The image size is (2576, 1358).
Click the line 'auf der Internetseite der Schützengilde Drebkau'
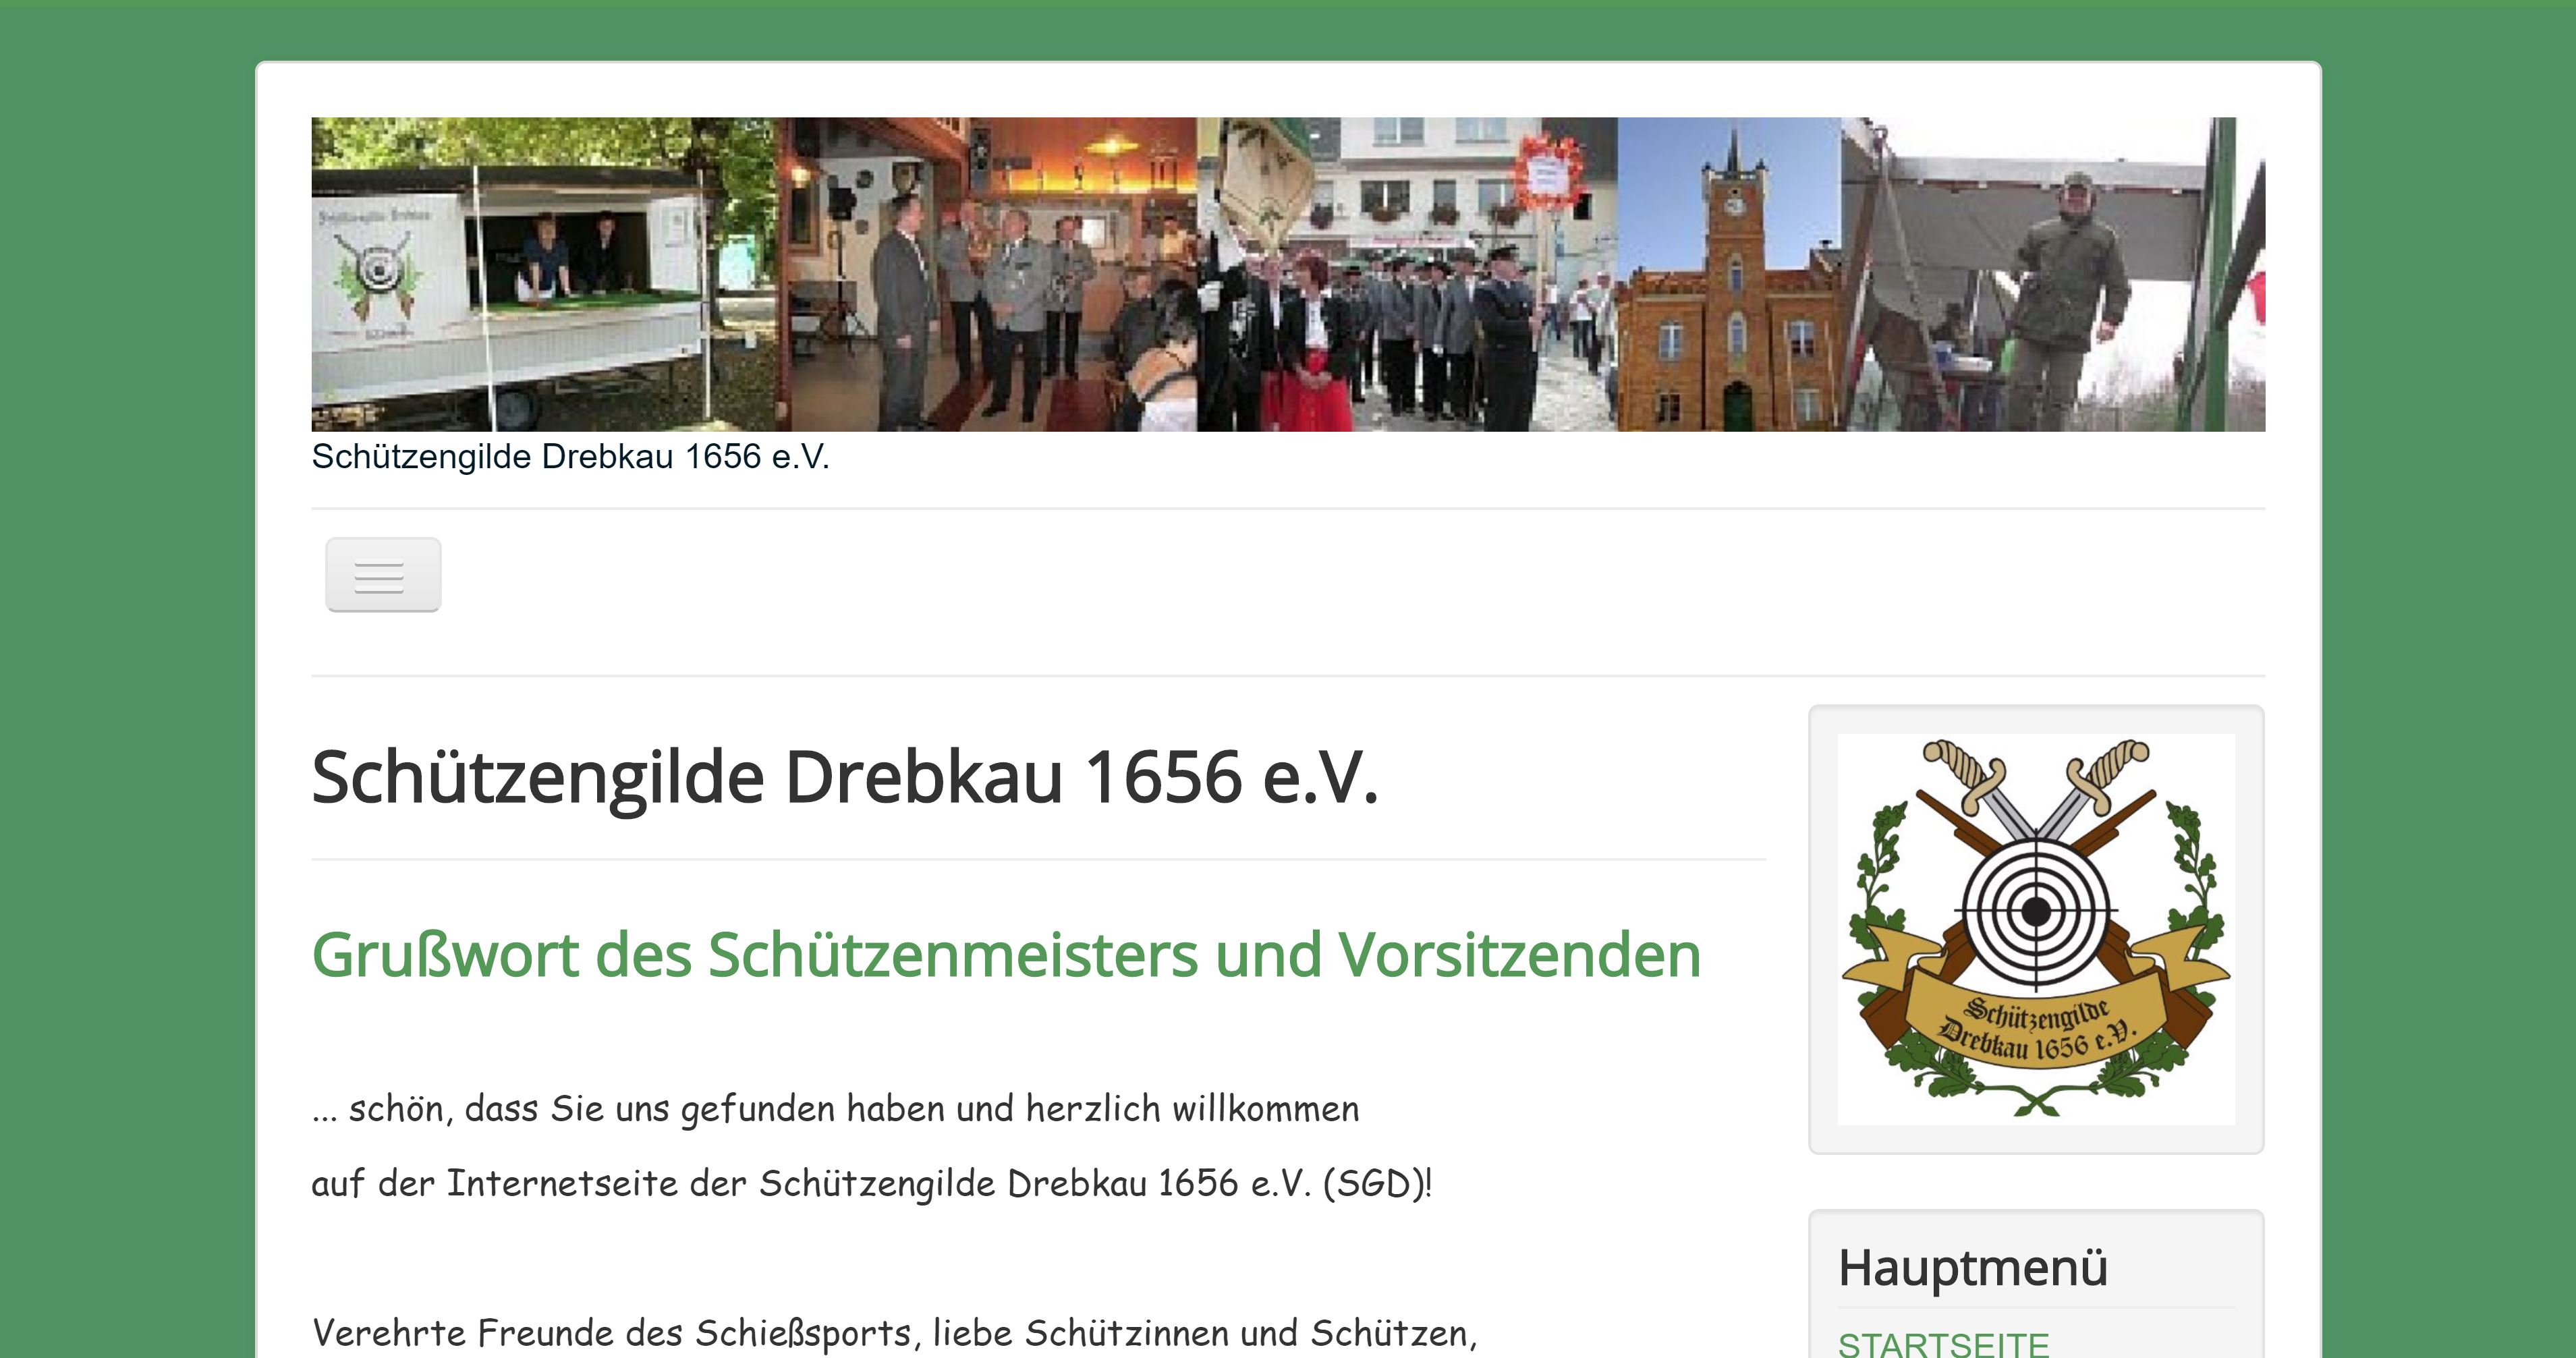pyautogui.click(x=872, y=1184)
